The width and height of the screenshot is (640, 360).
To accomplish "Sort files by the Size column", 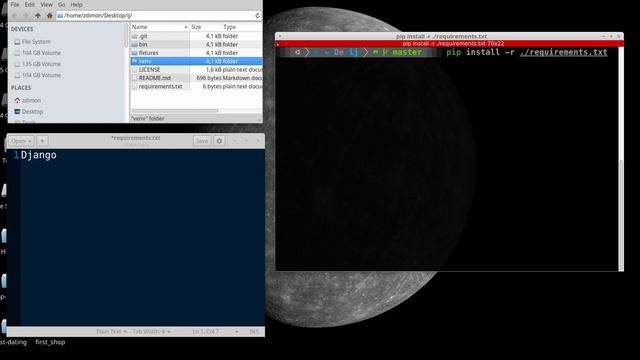I will (x=205, y=27).
